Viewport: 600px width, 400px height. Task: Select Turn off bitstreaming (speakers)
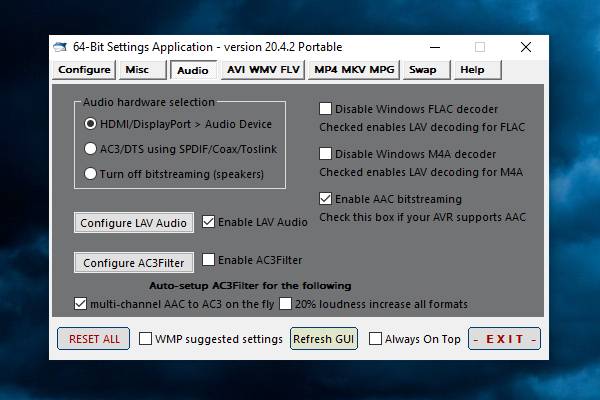pyautogui.click(x=91, y=173)
